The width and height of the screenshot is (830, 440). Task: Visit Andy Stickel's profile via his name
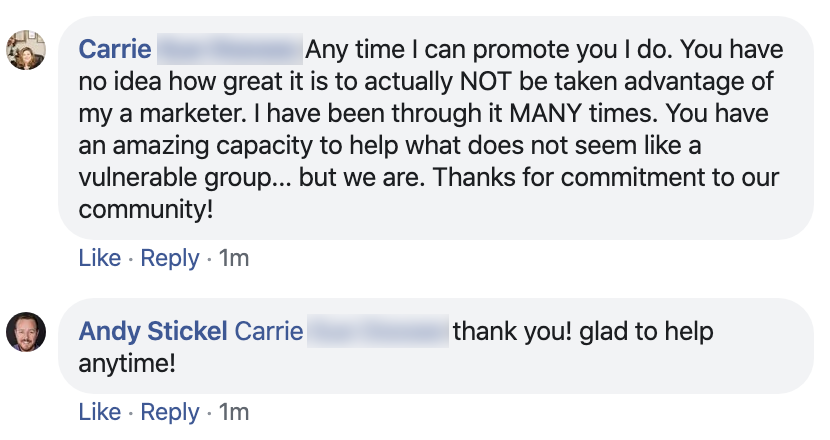click(153, 331)
